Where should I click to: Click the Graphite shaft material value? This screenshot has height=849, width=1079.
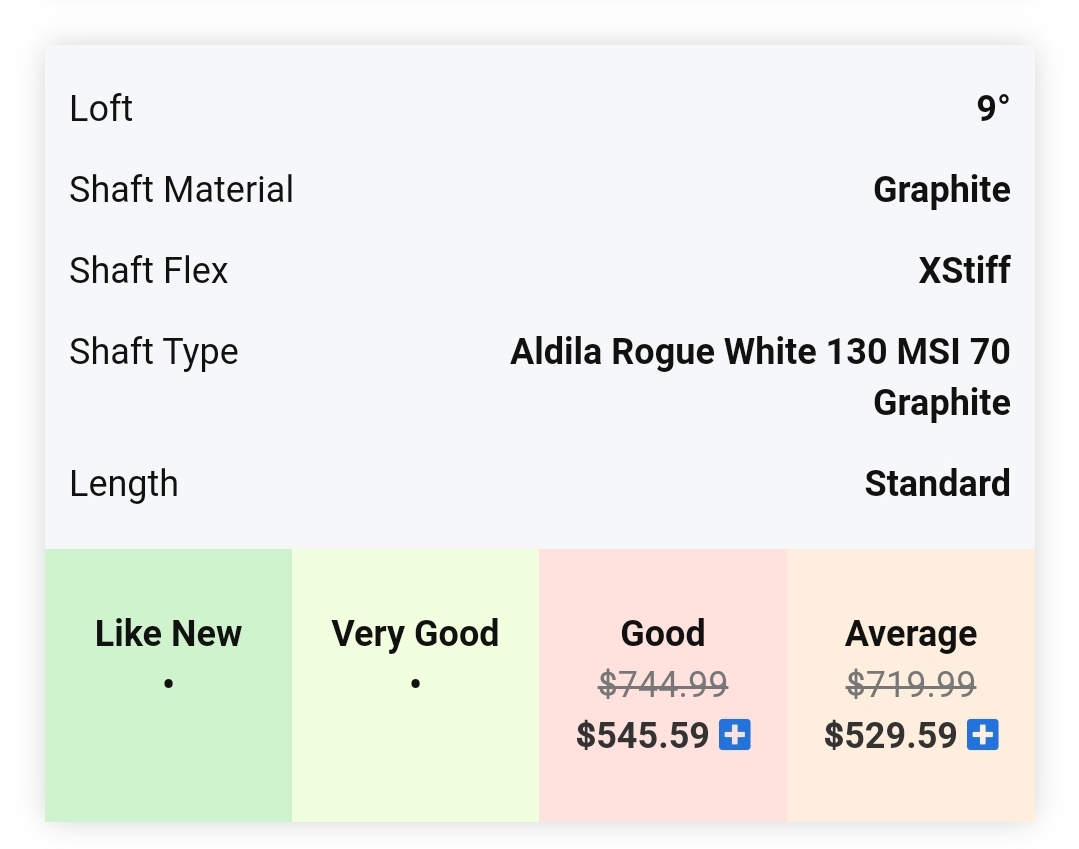[941, 190]
